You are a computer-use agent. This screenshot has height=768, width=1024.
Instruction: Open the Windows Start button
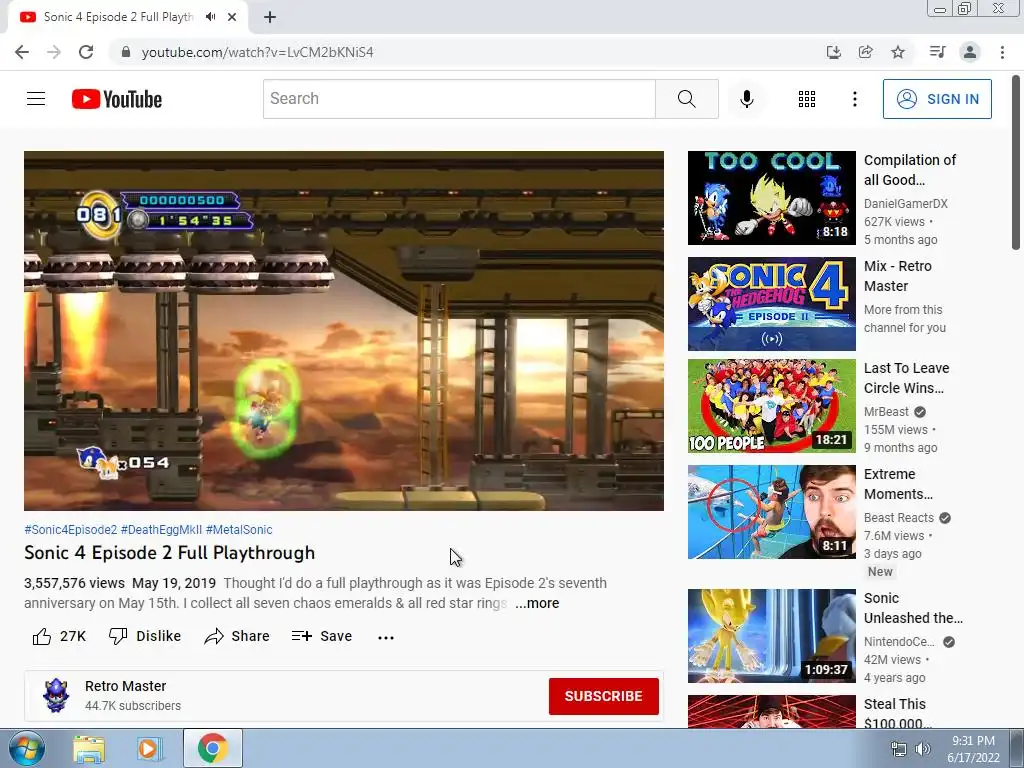[x=26, y=748]
